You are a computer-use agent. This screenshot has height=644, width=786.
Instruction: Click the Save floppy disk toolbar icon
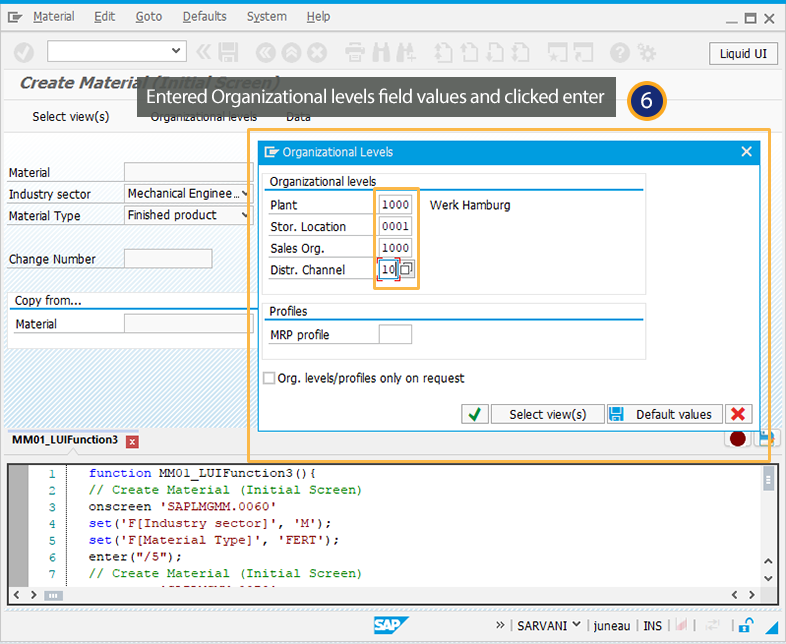(228, 52)
